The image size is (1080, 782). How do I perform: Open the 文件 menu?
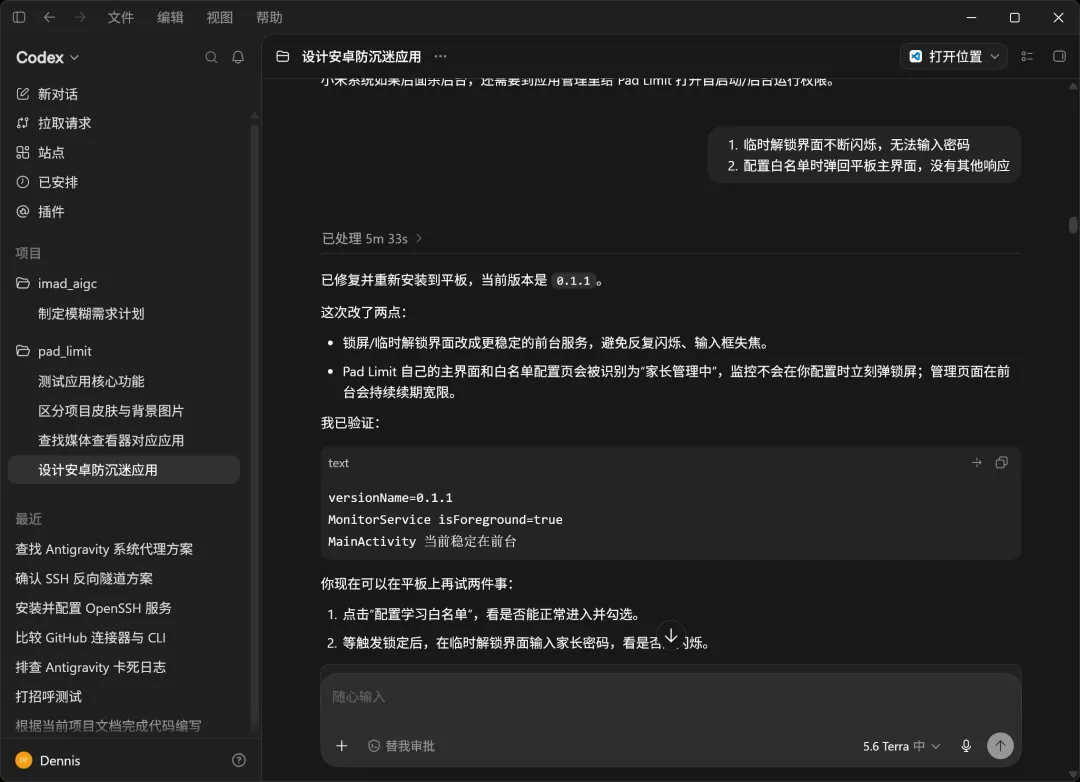121,17
